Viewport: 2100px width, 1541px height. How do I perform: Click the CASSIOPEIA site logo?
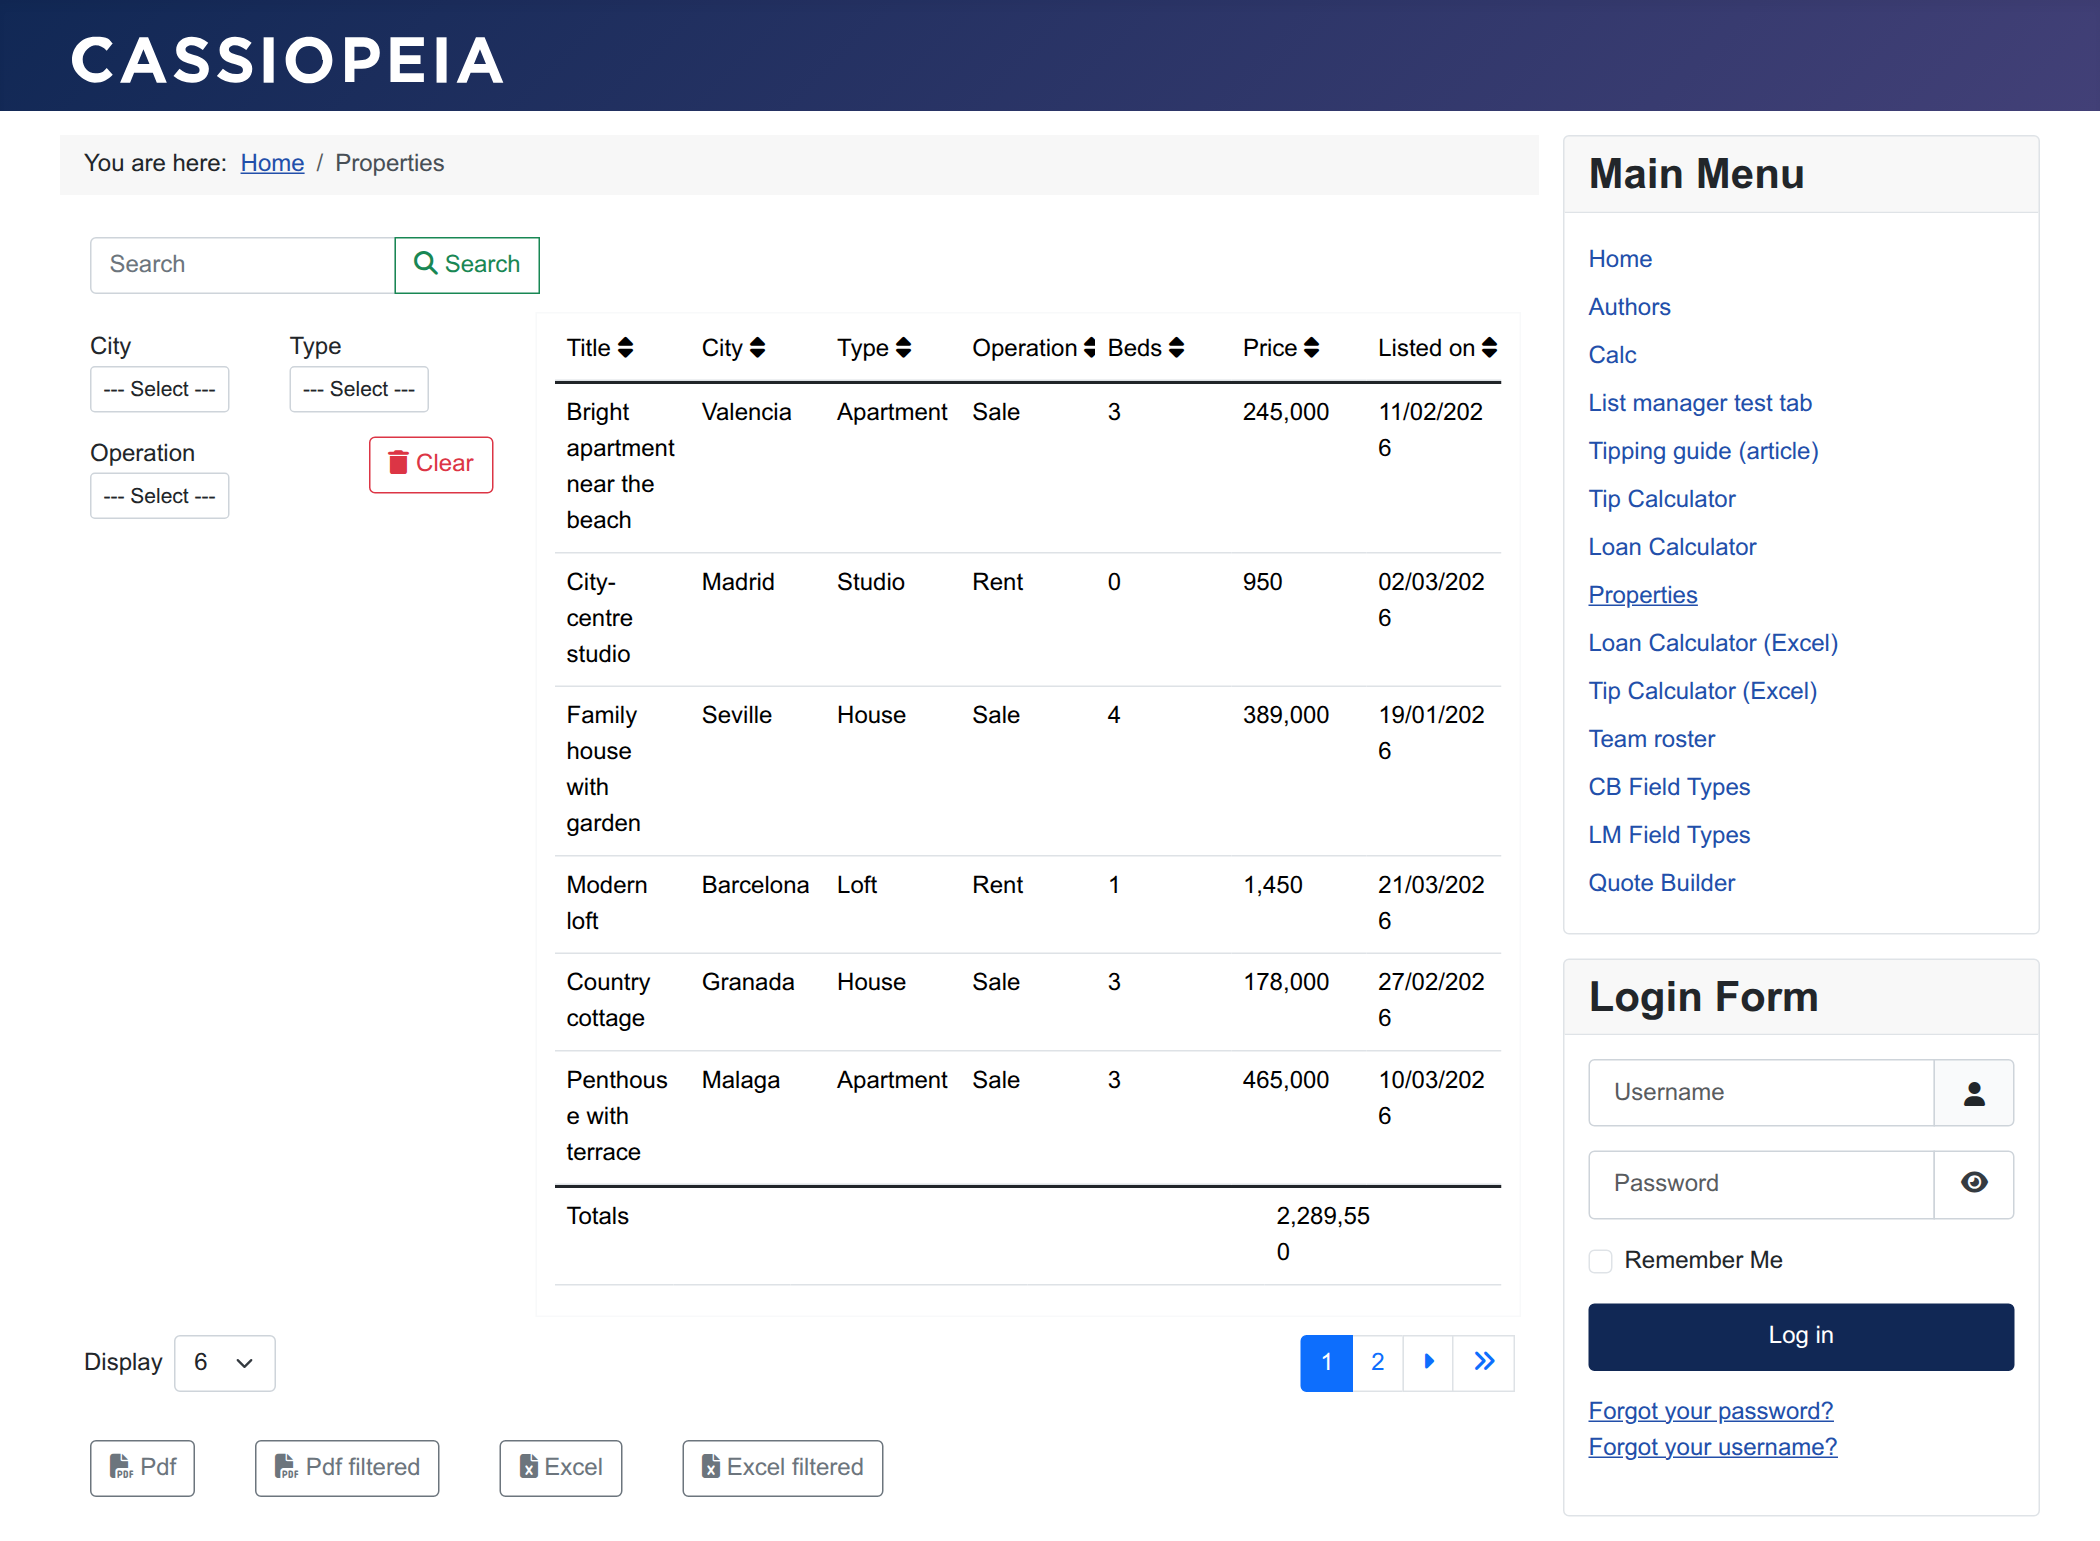click(x=288, y=60)
